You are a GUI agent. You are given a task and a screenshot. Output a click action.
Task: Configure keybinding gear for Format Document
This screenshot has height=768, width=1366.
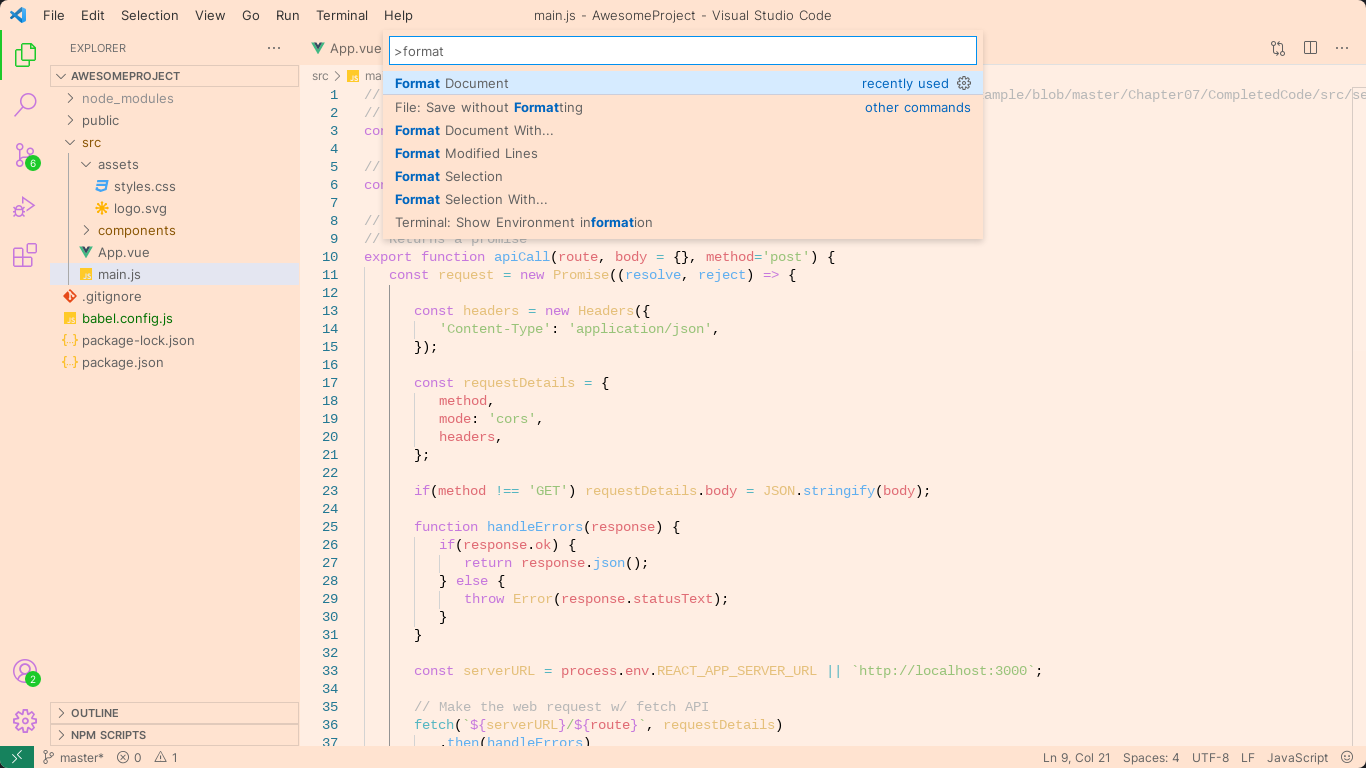coord(964,83)
